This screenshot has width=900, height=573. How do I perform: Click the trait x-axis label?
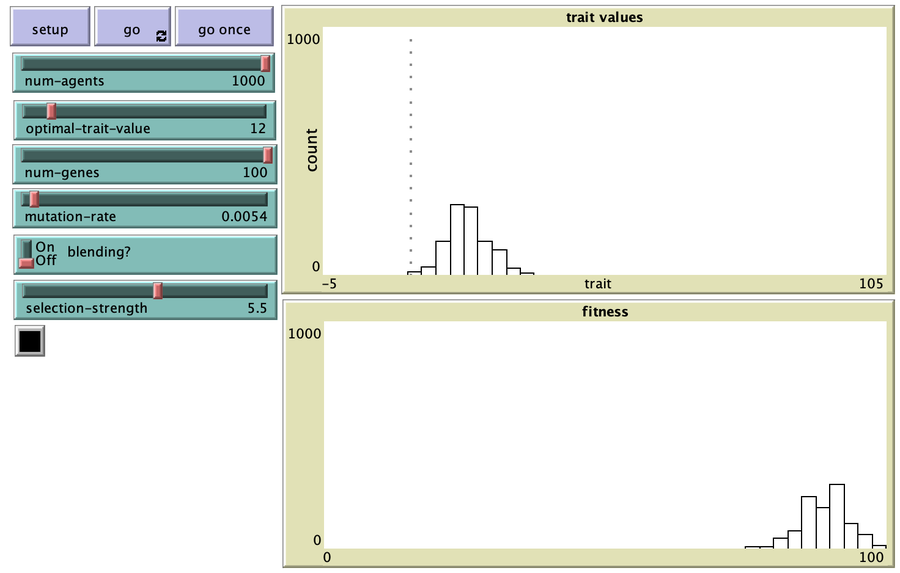click(x=598, y=284)
